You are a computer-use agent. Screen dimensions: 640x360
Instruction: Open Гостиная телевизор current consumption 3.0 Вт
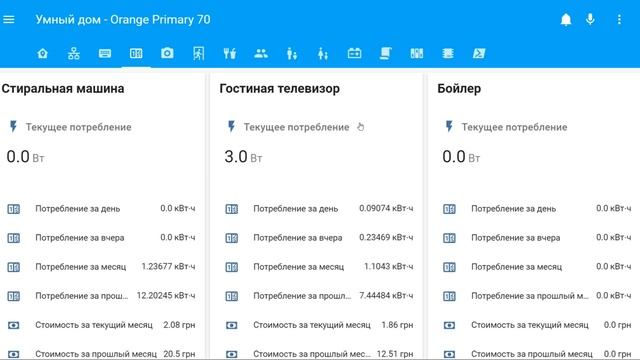pos(243,157)
